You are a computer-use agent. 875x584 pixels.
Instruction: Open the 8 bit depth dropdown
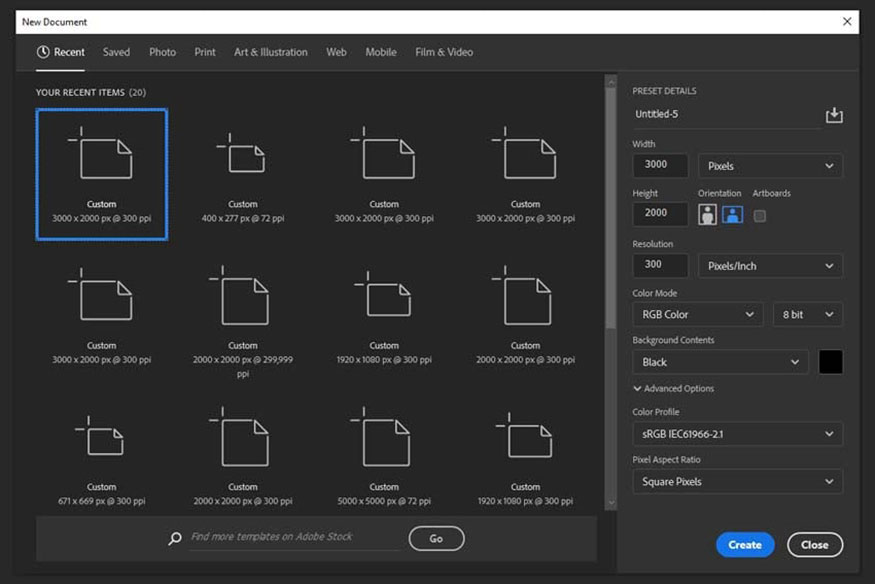pos(807,315)
